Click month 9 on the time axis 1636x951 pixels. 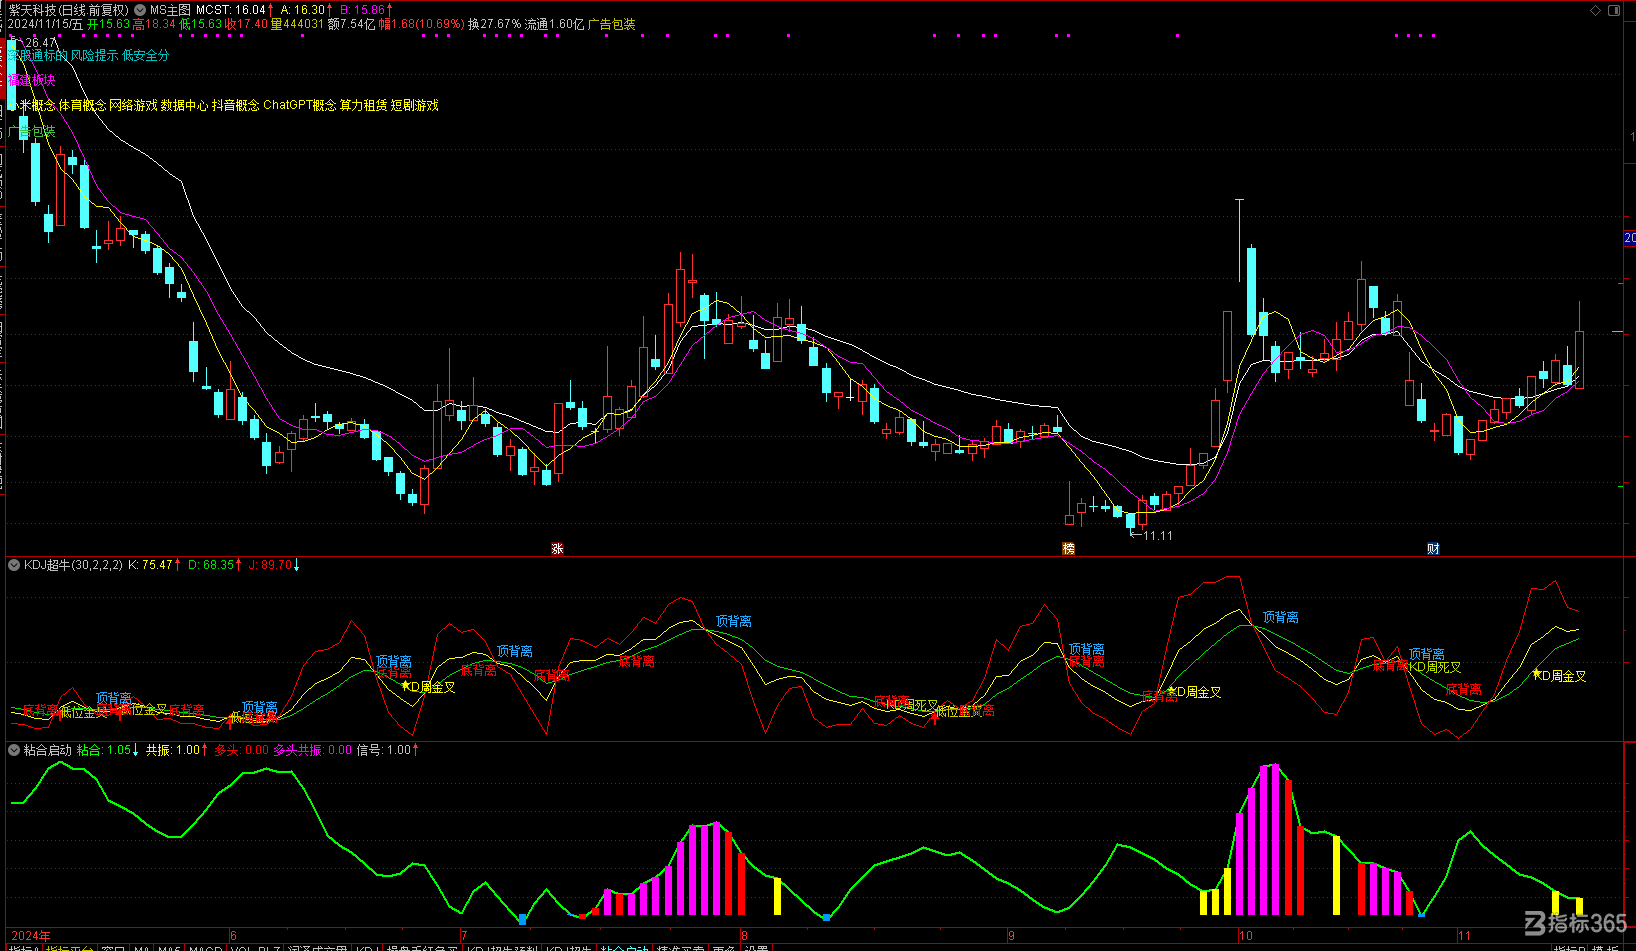click(x=1012, y=936)
